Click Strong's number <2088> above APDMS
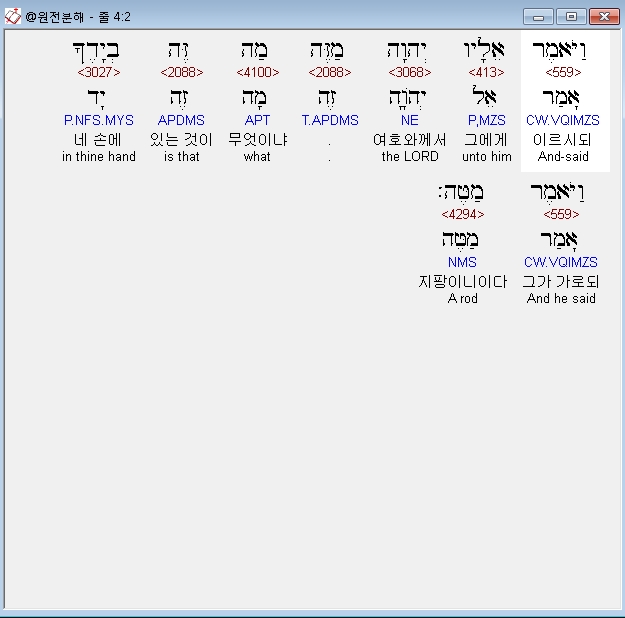This screenshot has height=618, width=625. [182, 72]
